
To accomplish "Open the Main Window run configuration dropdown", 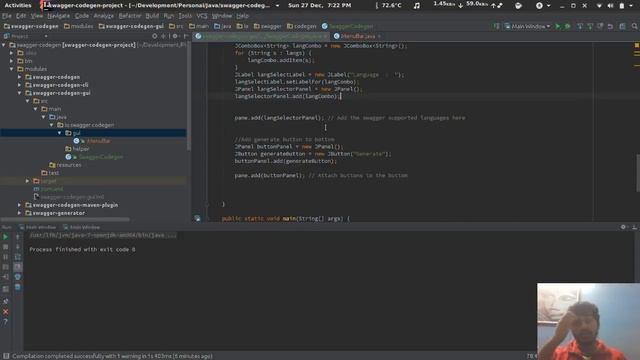I will tap(529, 26).
